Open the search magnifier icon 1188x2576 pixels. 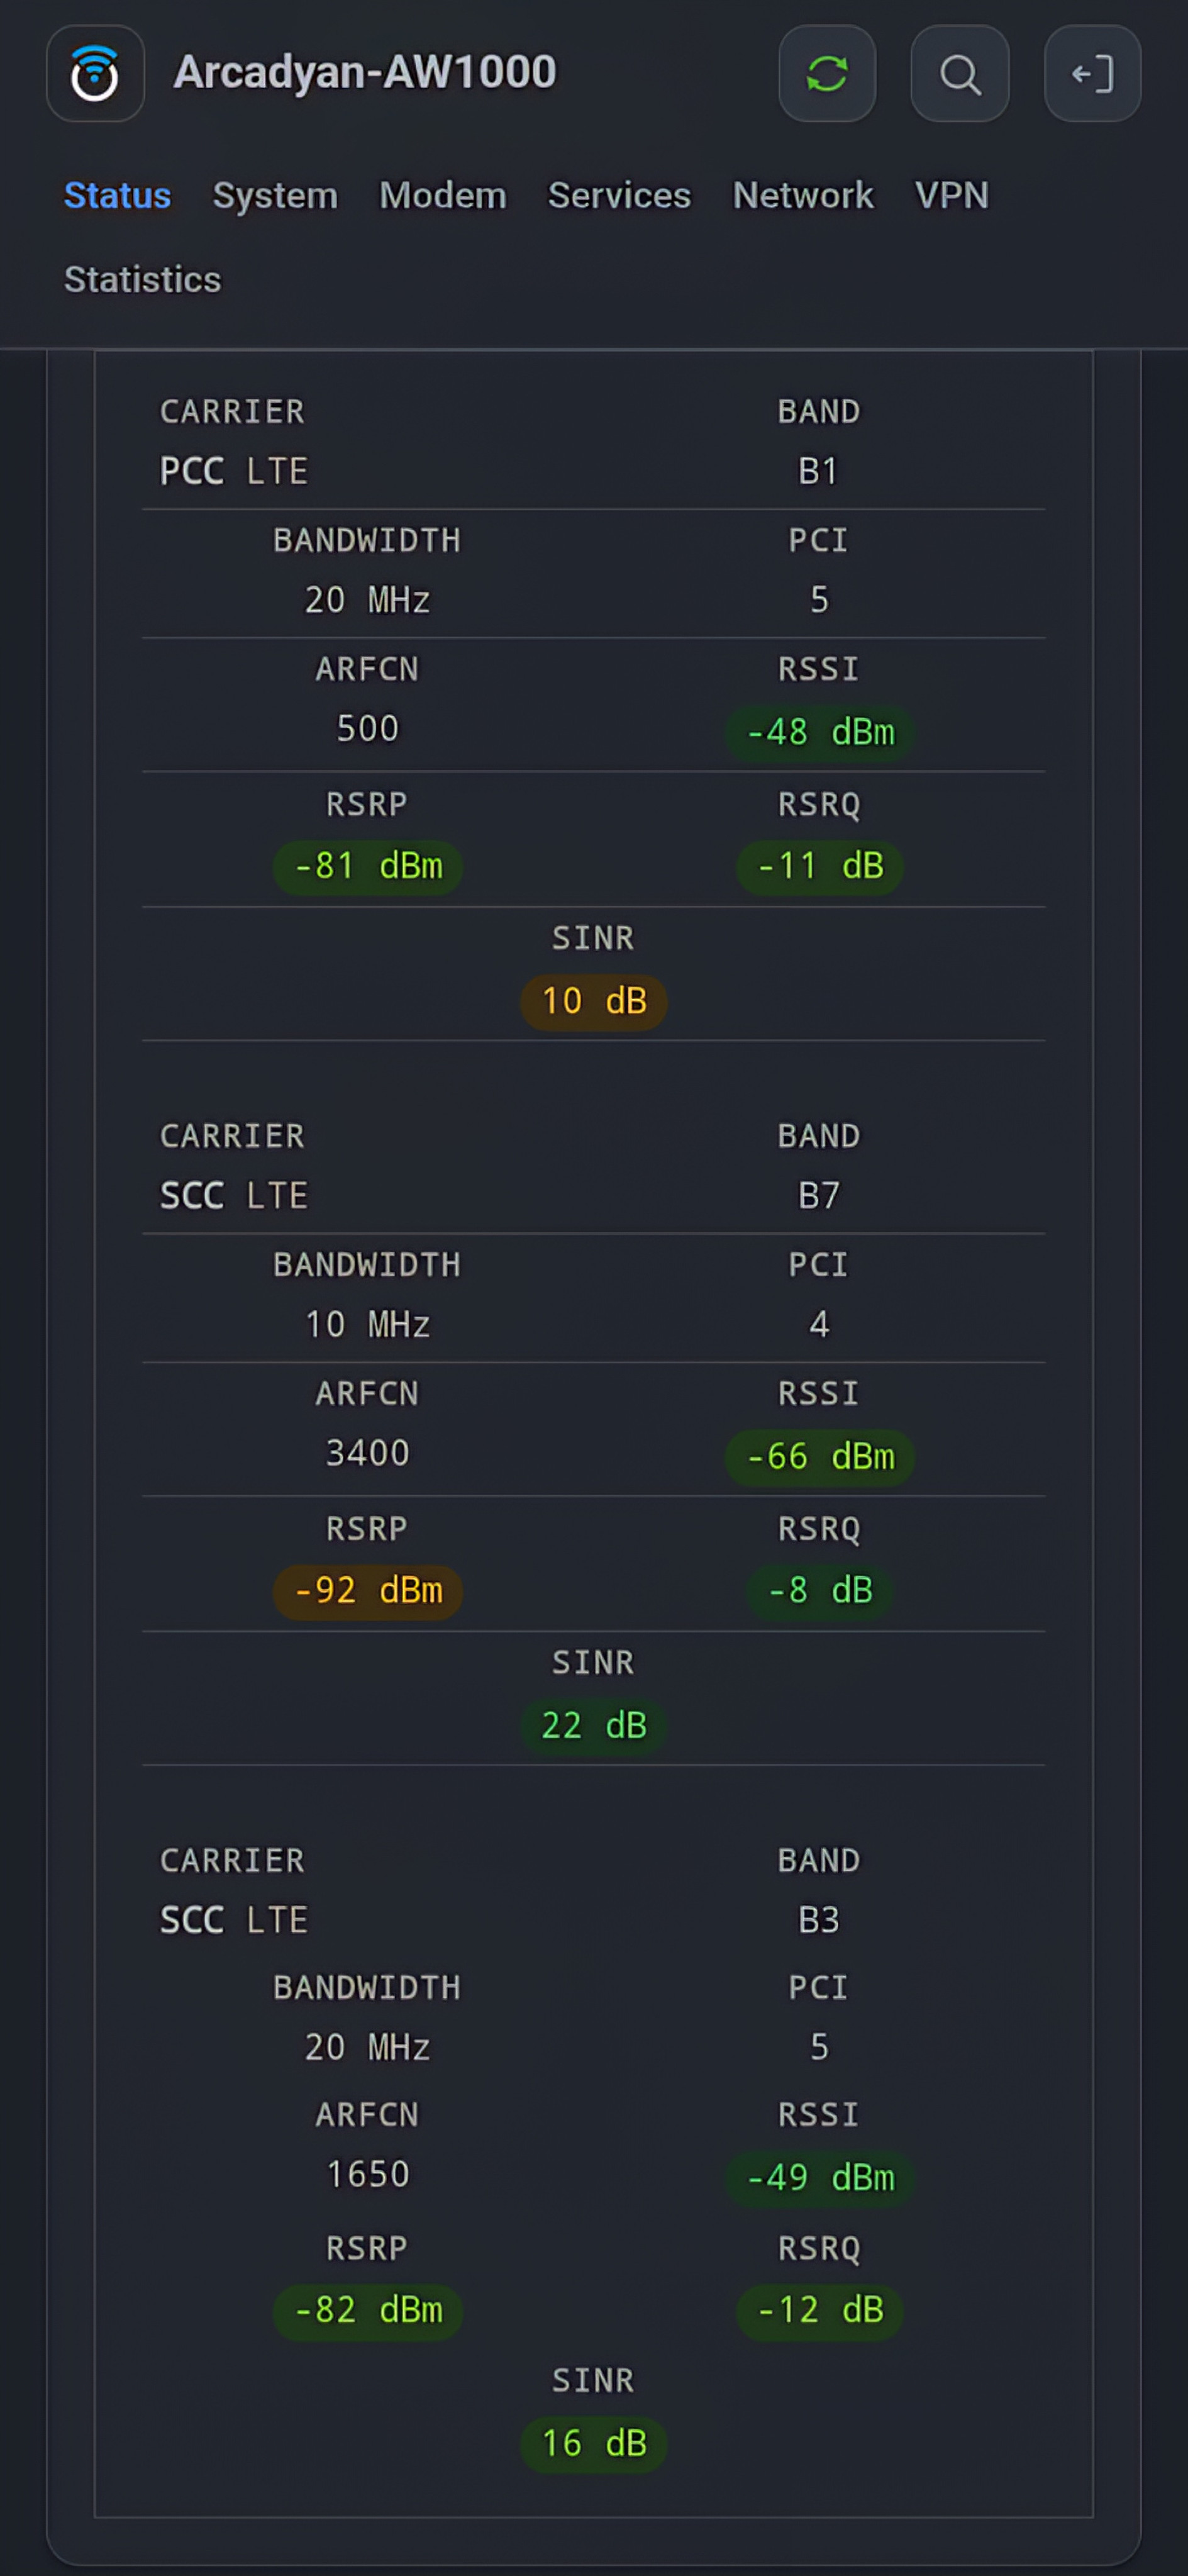point(960,74)
